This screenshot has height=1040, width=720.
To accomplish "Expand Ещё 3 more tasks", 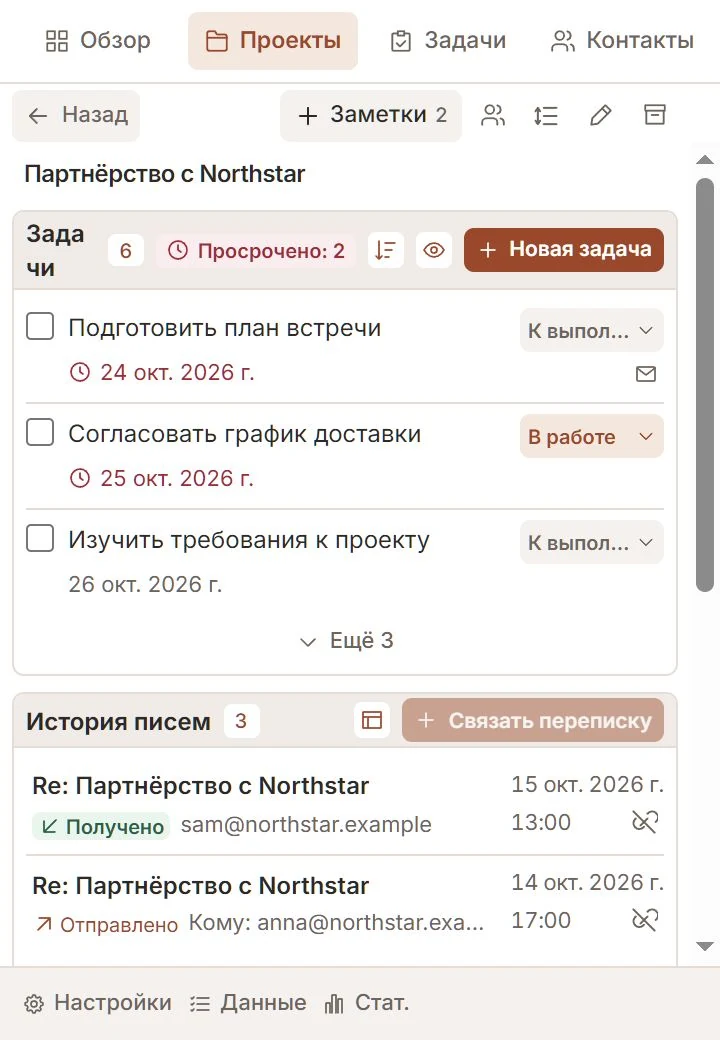I will (345, 641).
